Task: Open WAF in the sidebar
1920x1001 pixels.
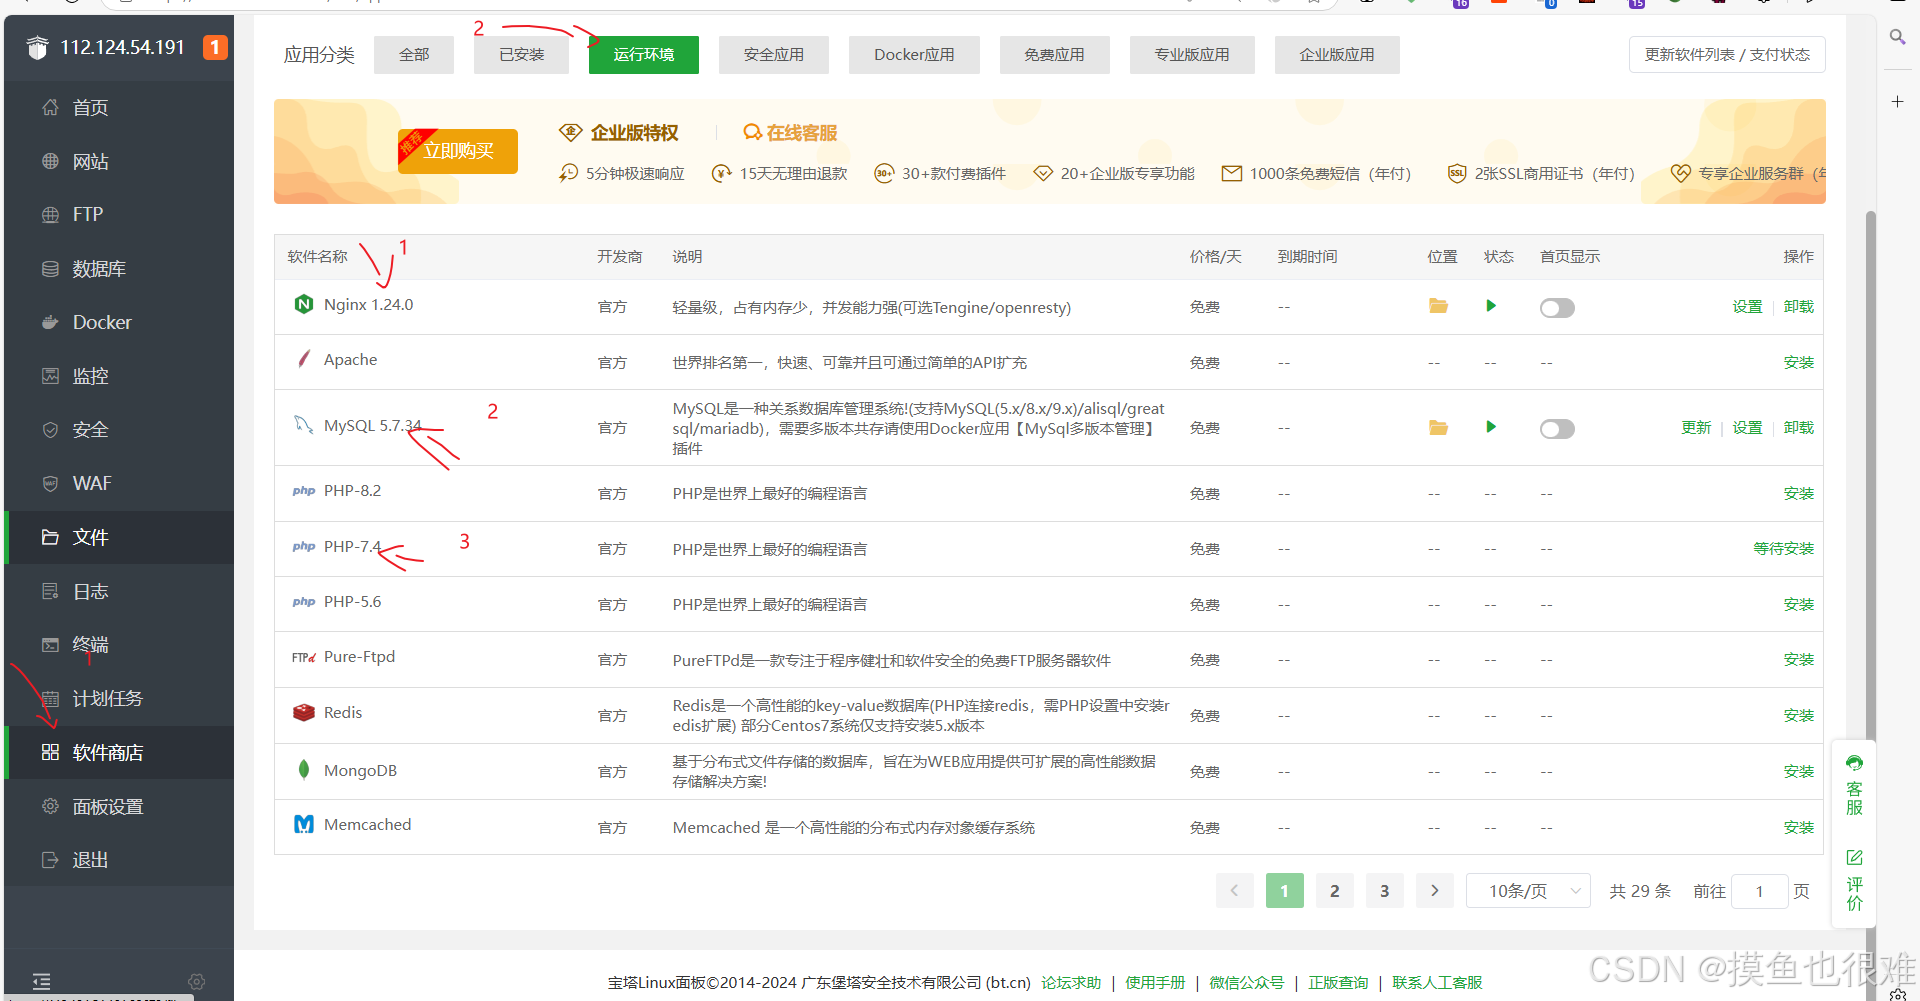Action: [x=119, y=484]
